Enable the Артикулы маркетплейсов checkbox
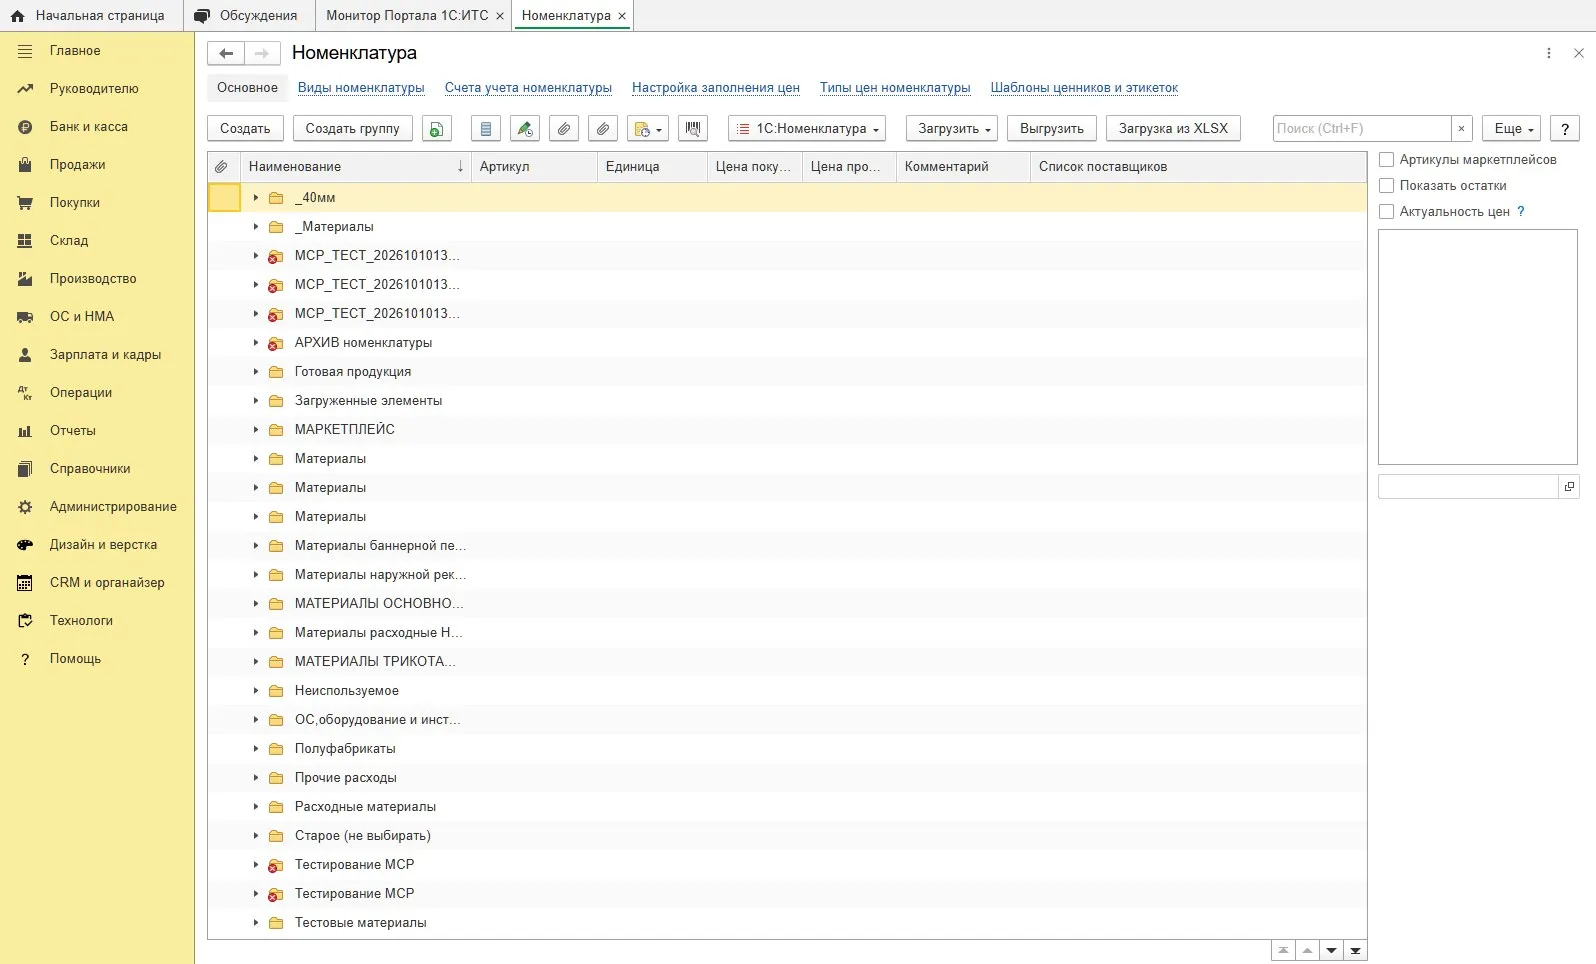The width and height of the screenshot is (1596, 964). tap(1387, 160)
